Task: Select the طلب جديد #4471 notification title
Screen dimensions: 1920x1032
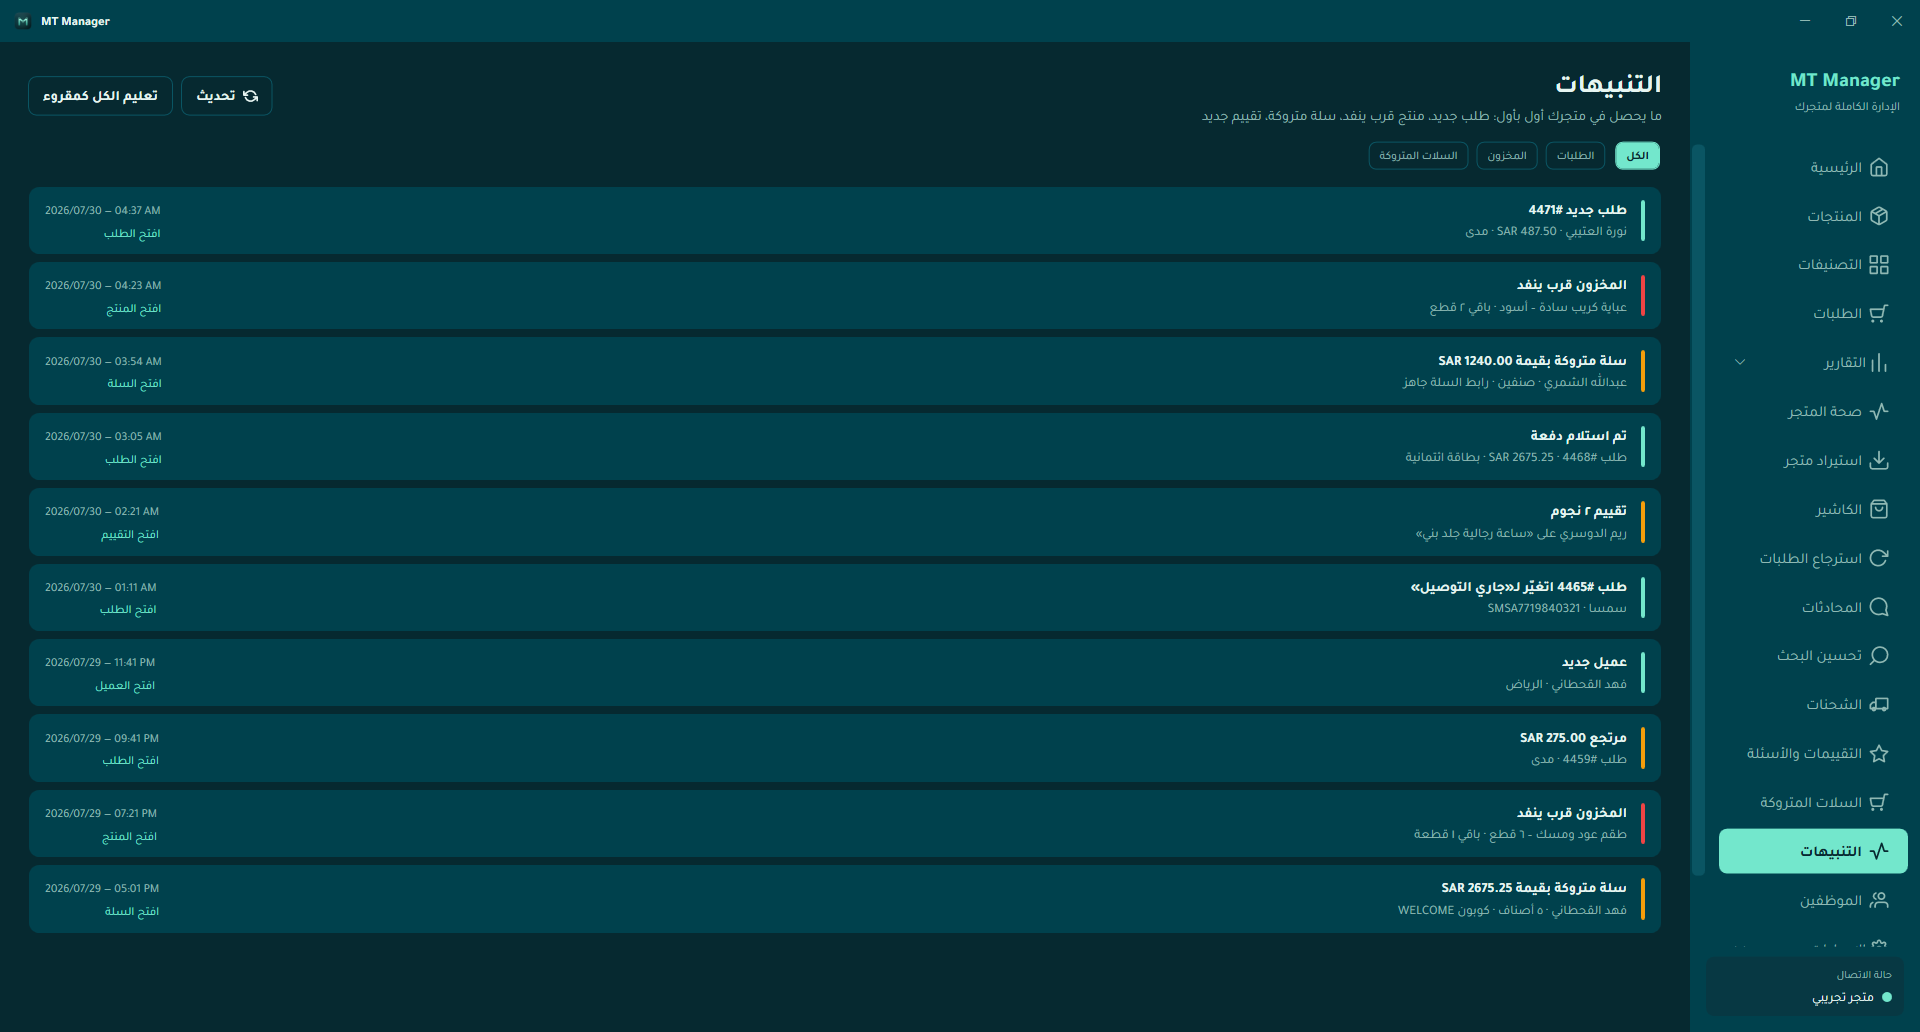Action: (1577, 210)
